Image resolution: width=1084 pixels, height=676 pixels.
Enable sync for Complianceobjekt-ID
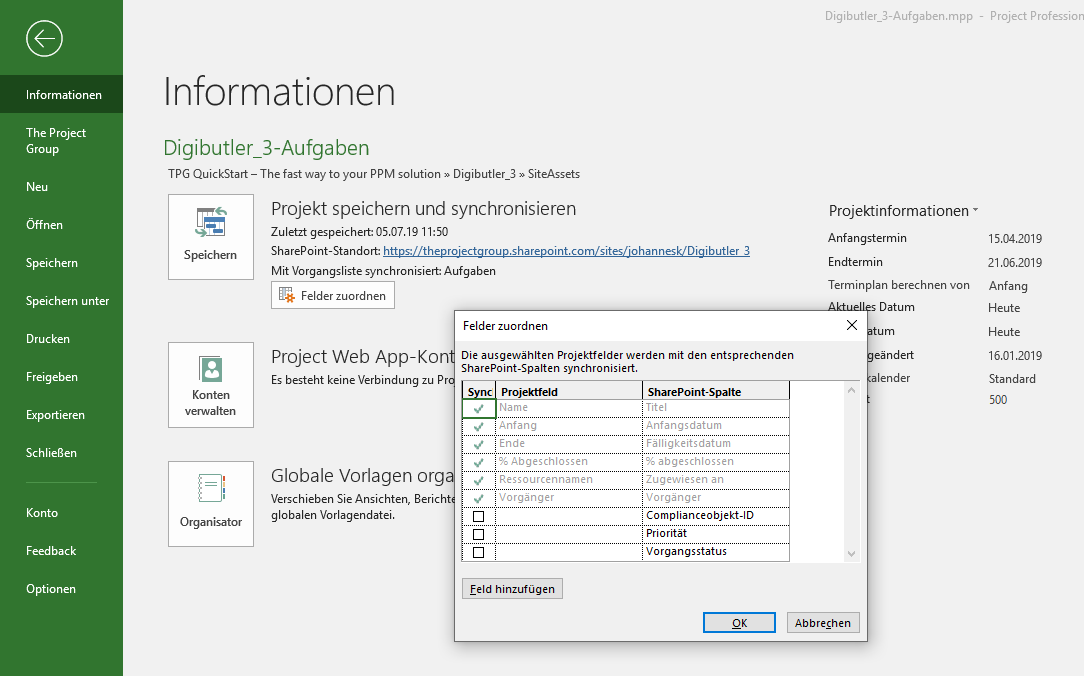[x=478, y=516]
